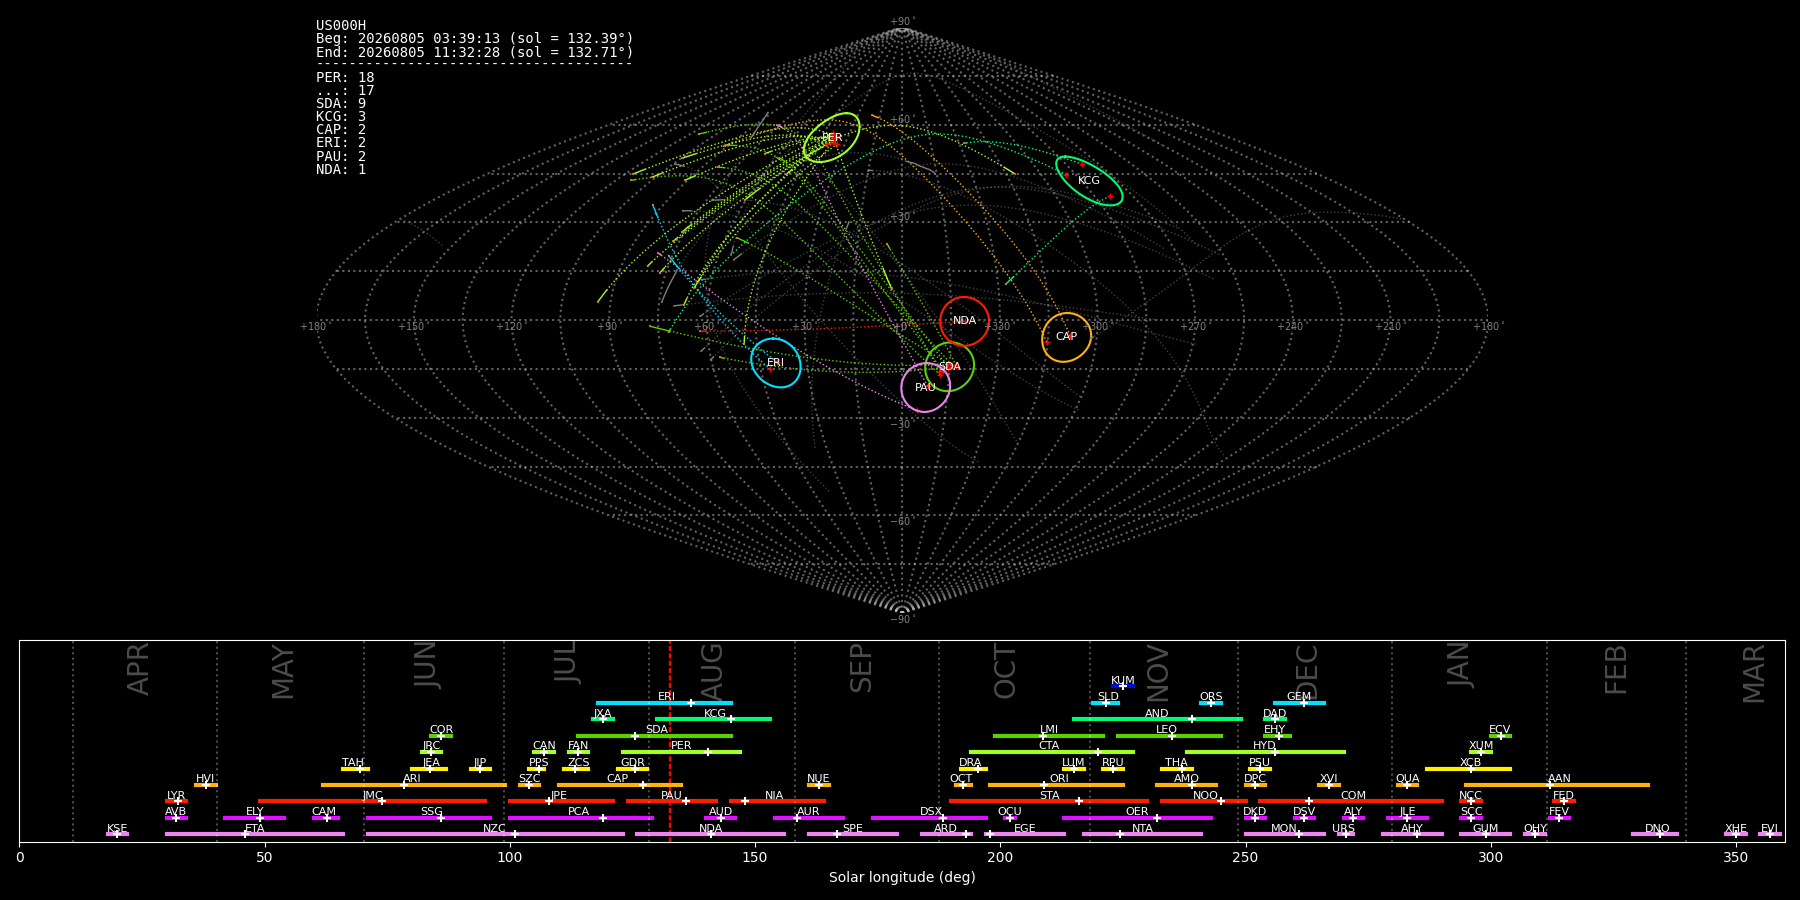Click the red NDA radiant circle

point(964,321)
